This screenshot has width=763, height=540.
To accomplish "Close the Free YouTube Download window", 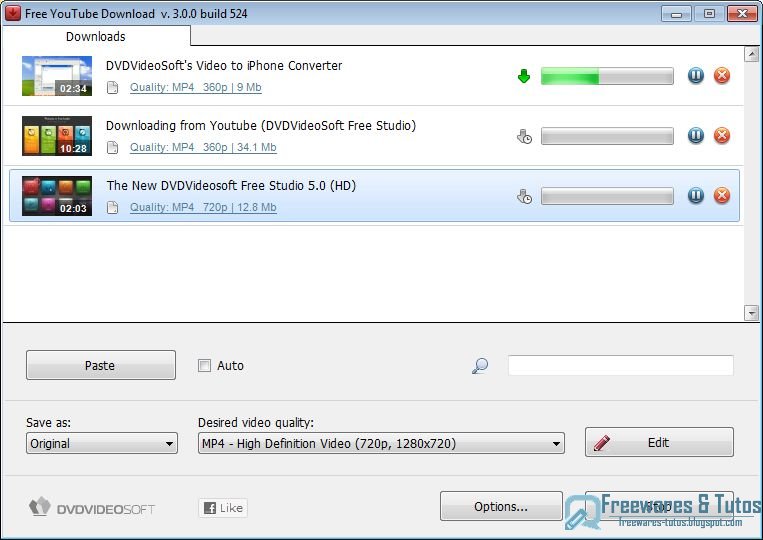I will [x=742, y=14].
